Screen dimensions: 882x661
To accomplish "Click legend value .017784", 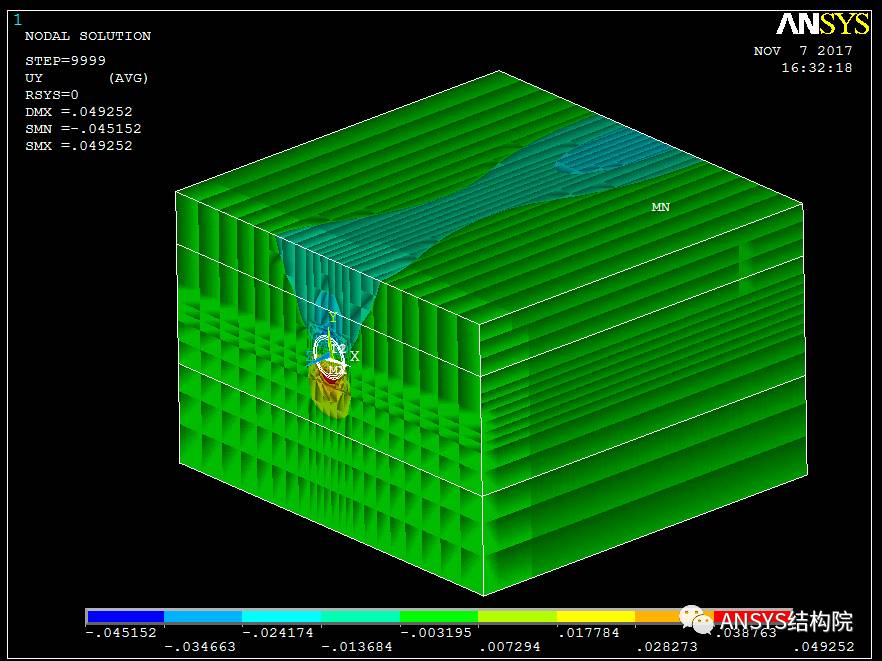I will pyautogui.click(x=588, y=632).
